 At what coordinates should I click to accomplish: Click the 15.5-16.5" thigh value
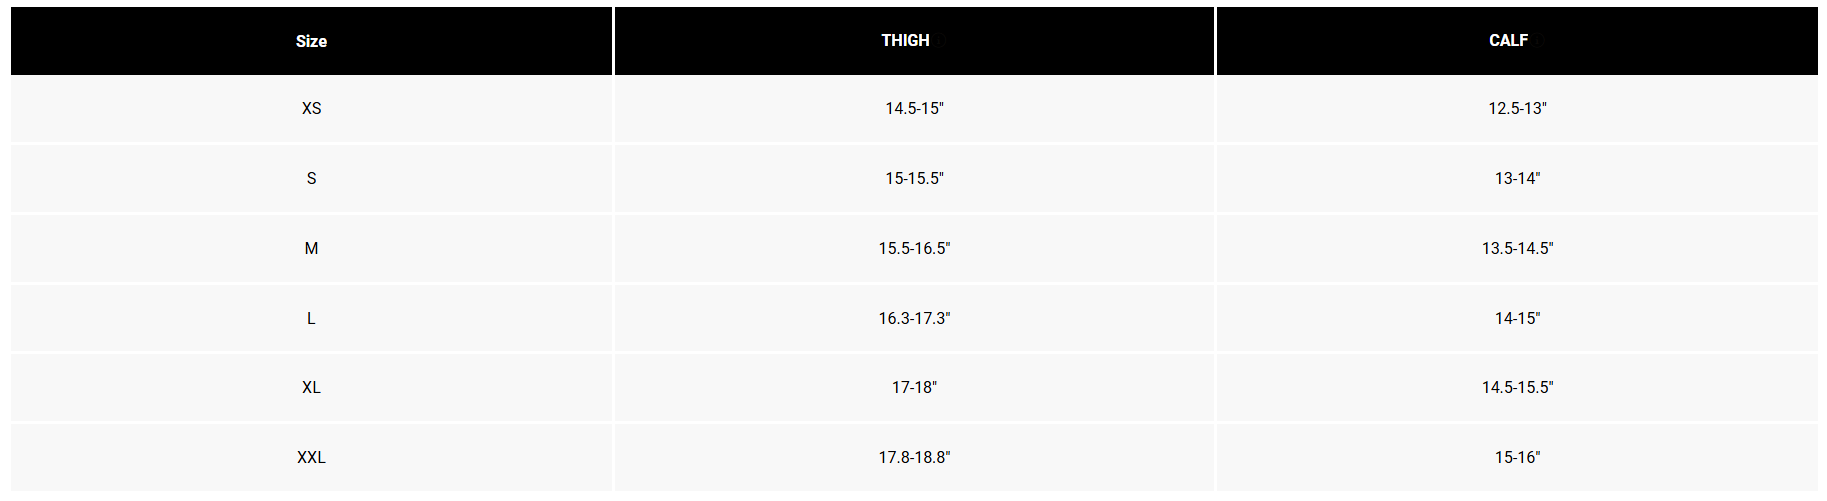click(x=914, y=249)
